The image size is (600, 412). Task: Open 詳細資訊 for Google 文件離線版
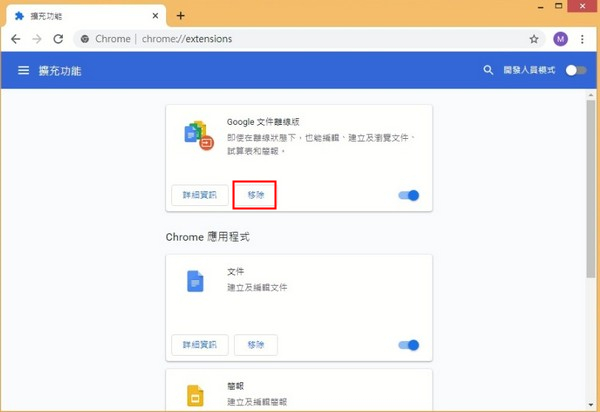[200, 195]
